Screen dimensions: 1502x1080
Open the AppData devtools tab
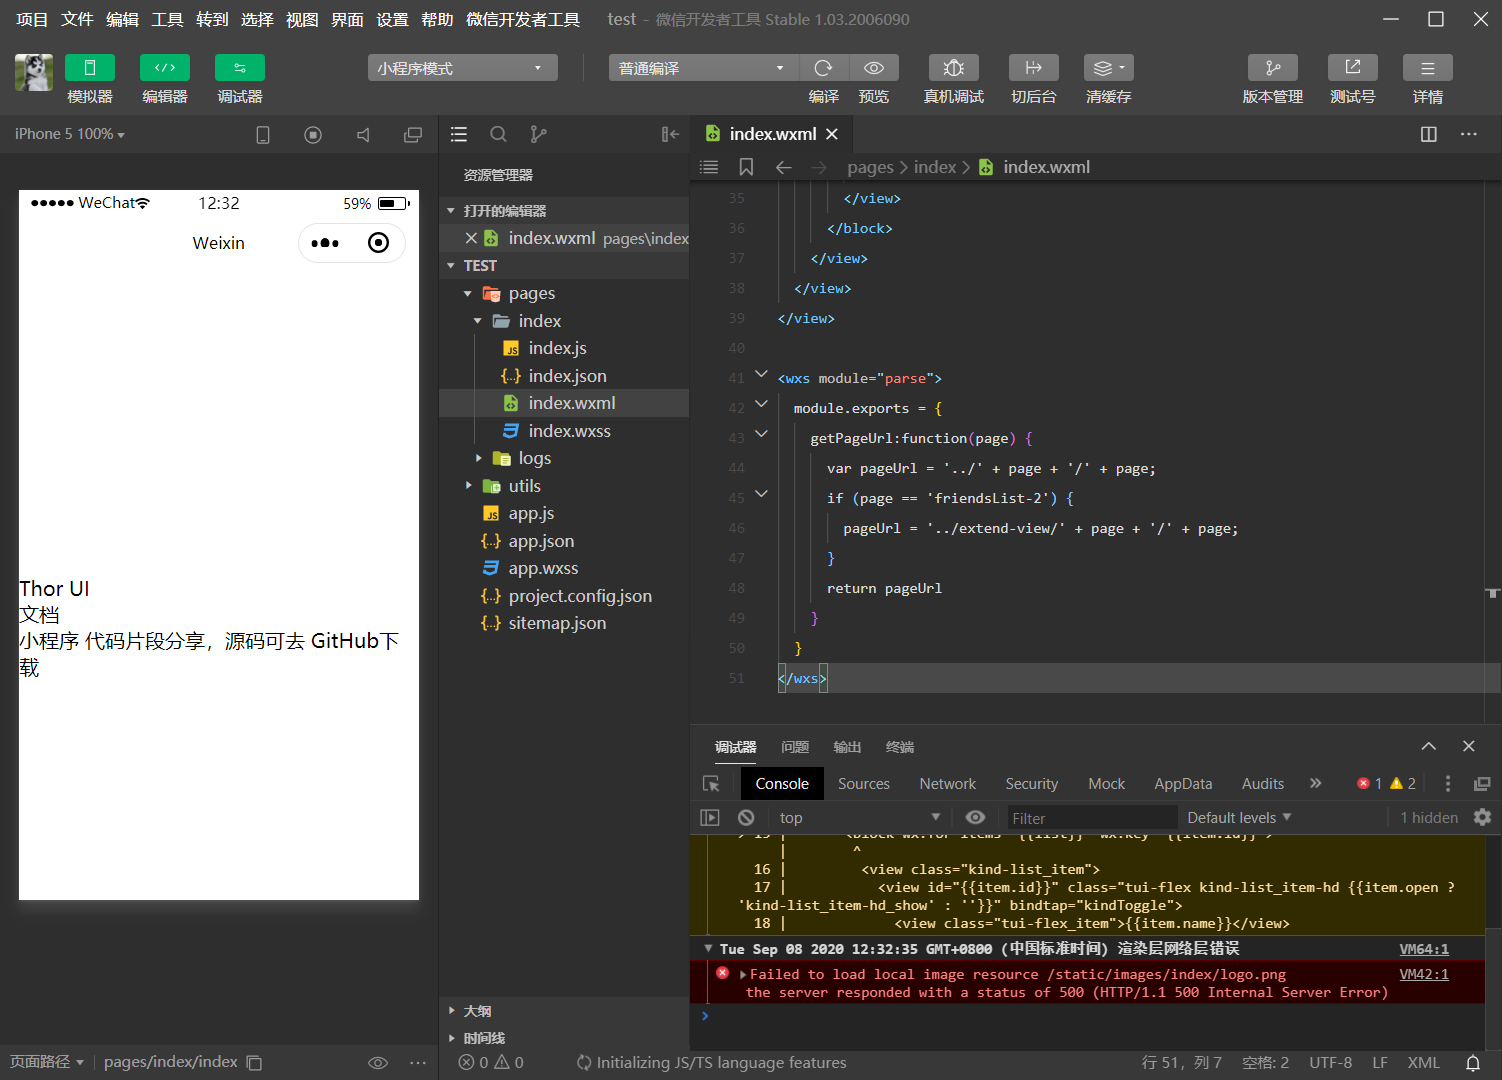(1183, 784)
